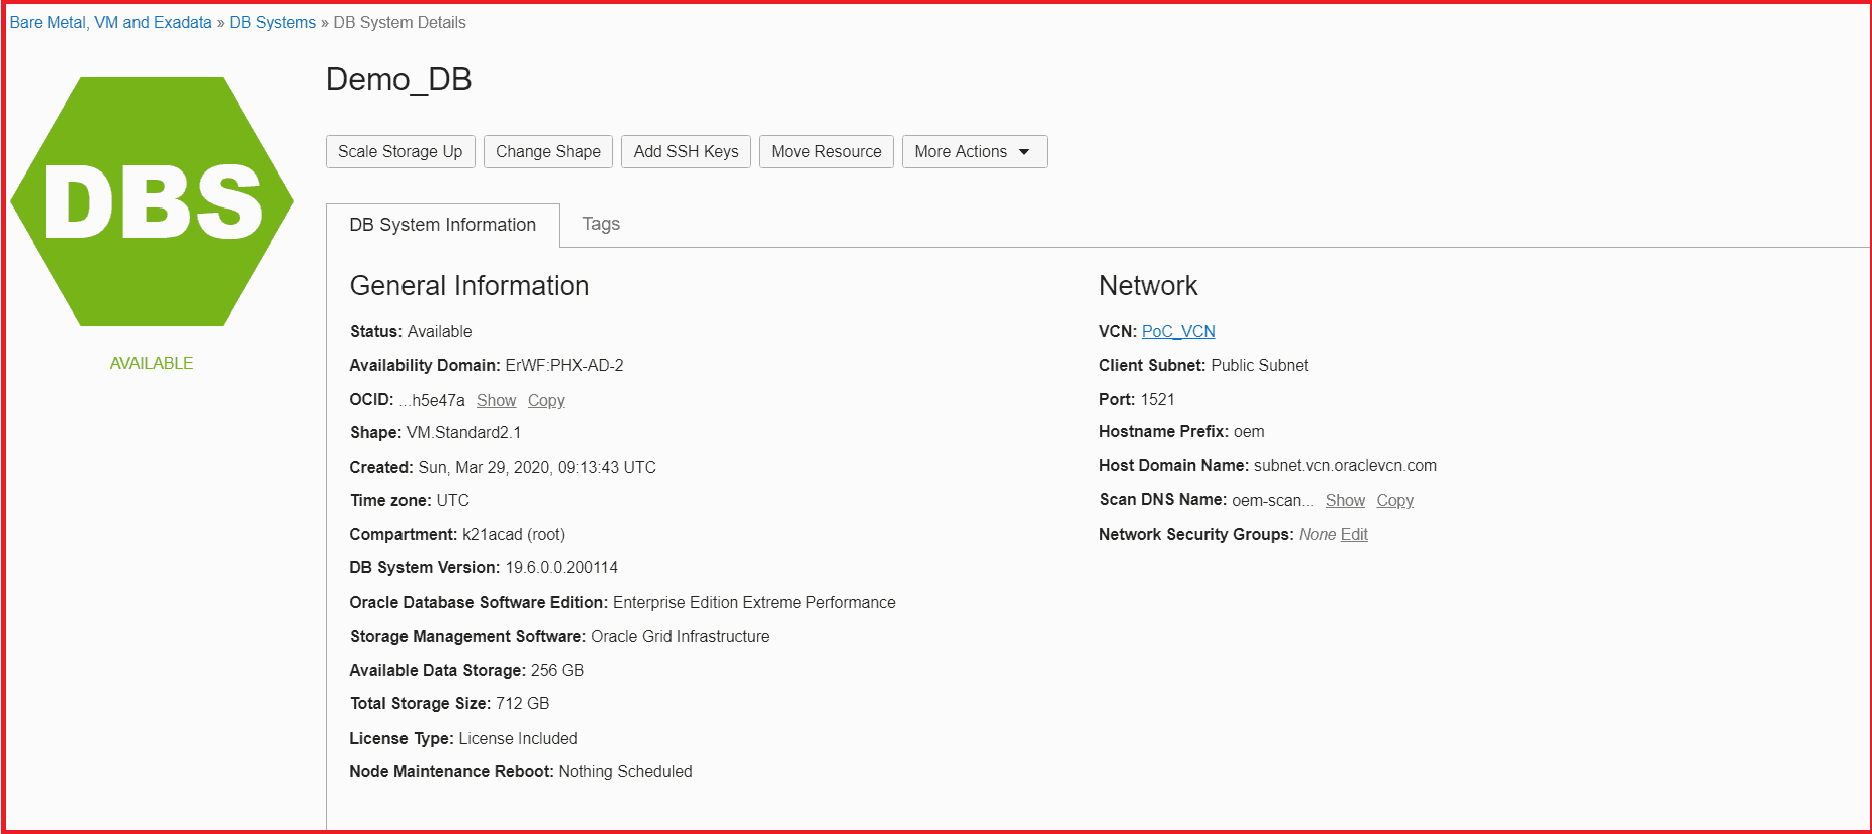Copy the OCID to clipboard
Screen dimensions: 1872x834
(546, 400)
